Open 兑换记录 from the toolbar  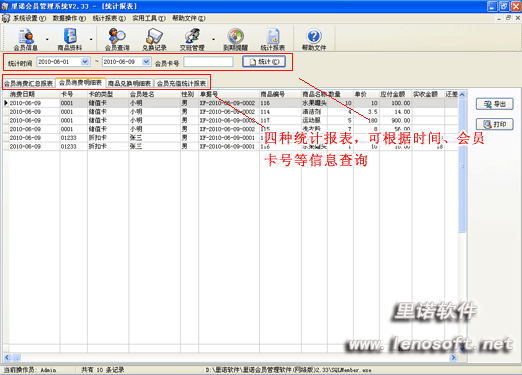(x=154, y=39)
